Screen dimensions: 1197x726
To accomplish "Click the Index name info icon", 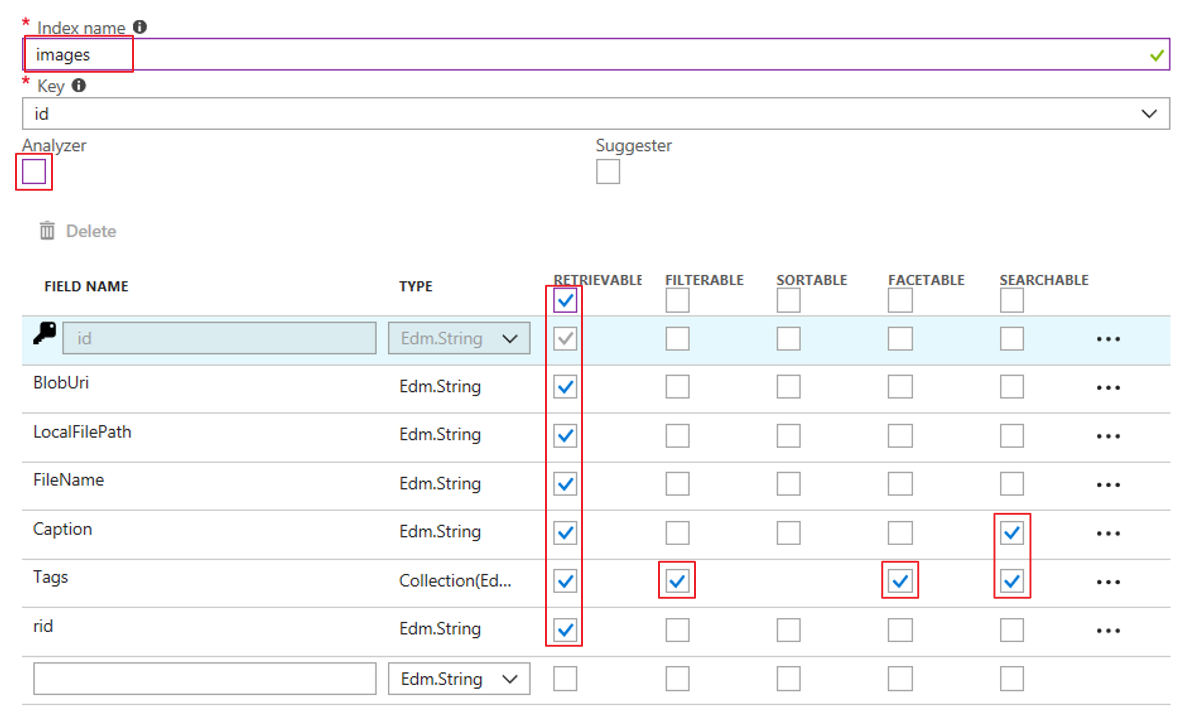I will [x=140, y=27].
